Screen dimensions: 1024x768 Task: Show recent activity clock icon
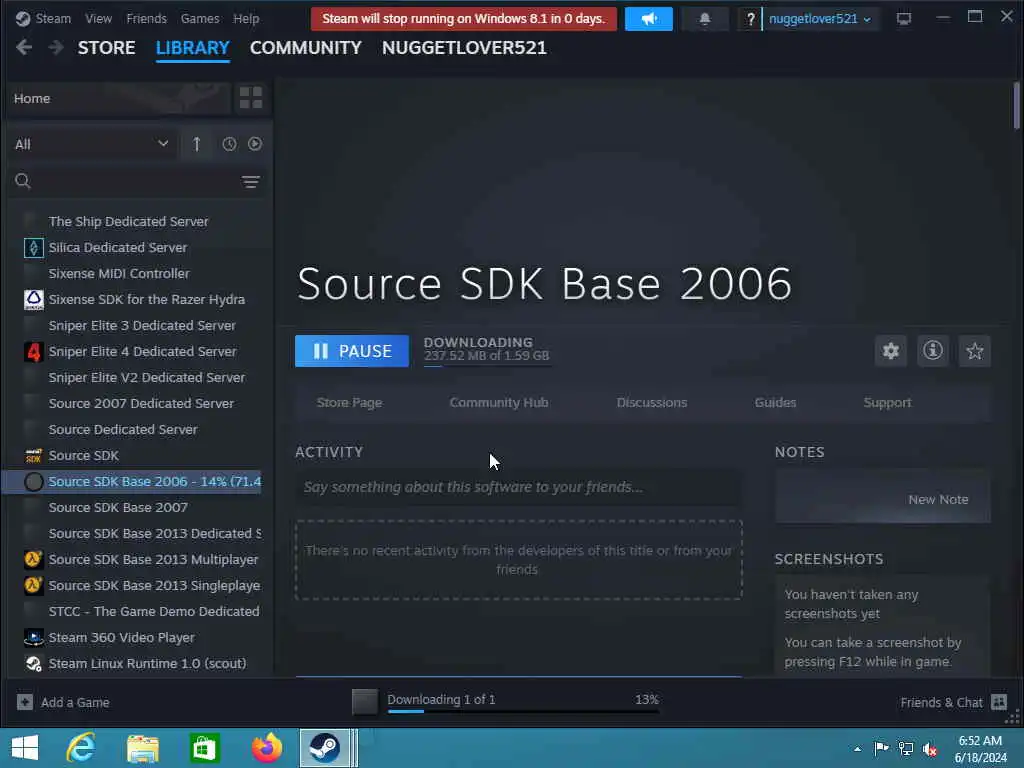229,144
